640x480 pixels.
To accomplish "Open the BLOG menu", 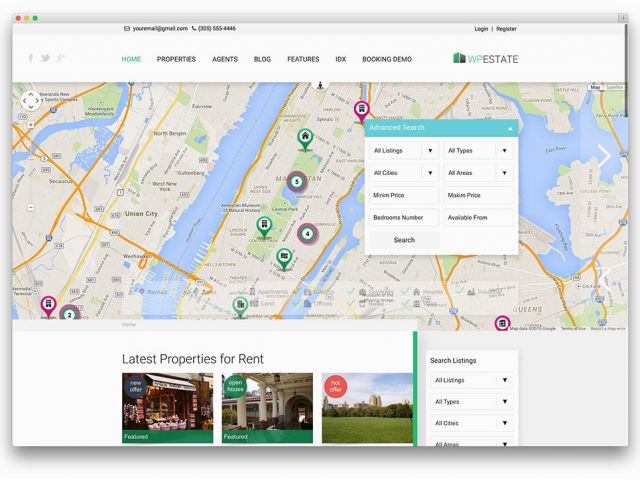I will click(262, 59).
